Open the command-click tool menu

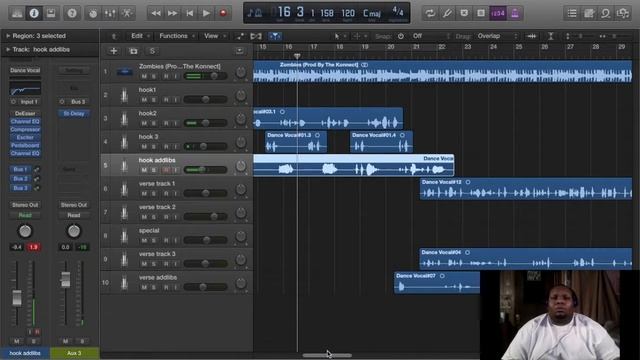pos(359,36)
